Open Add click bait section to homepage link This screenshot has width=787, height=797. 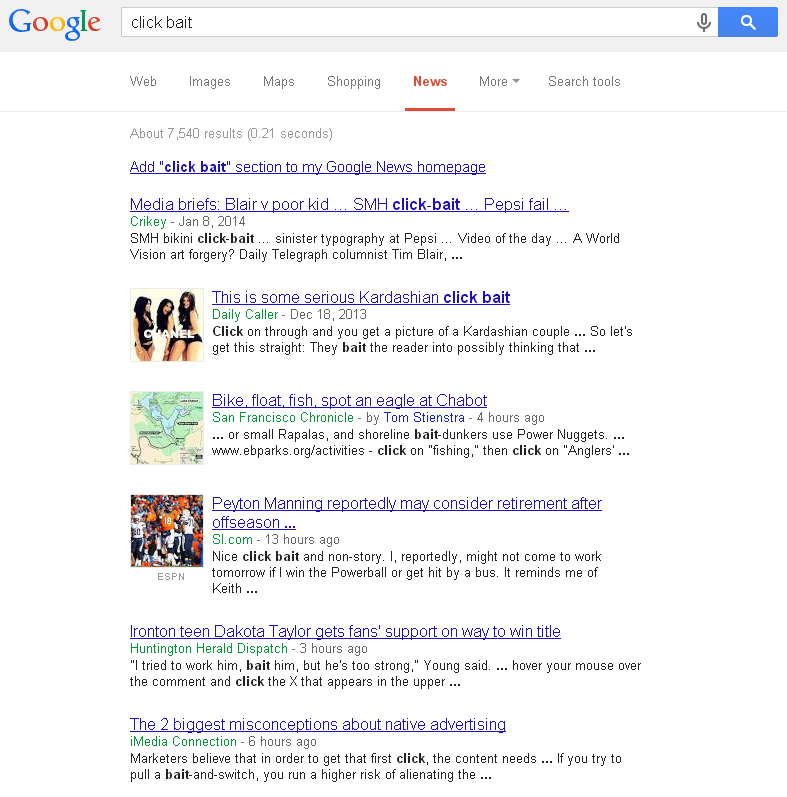(308, 167)
